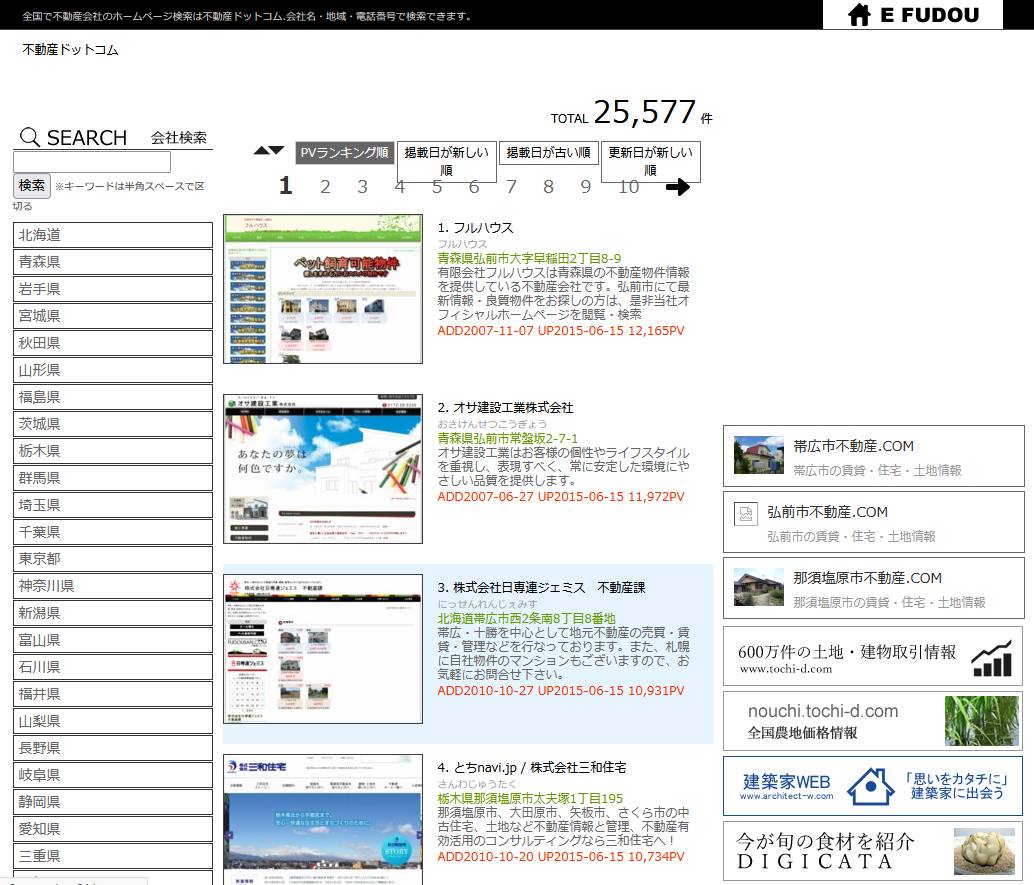Go to page 2
Screen dimensions: 1034x885
click(325, 187)
